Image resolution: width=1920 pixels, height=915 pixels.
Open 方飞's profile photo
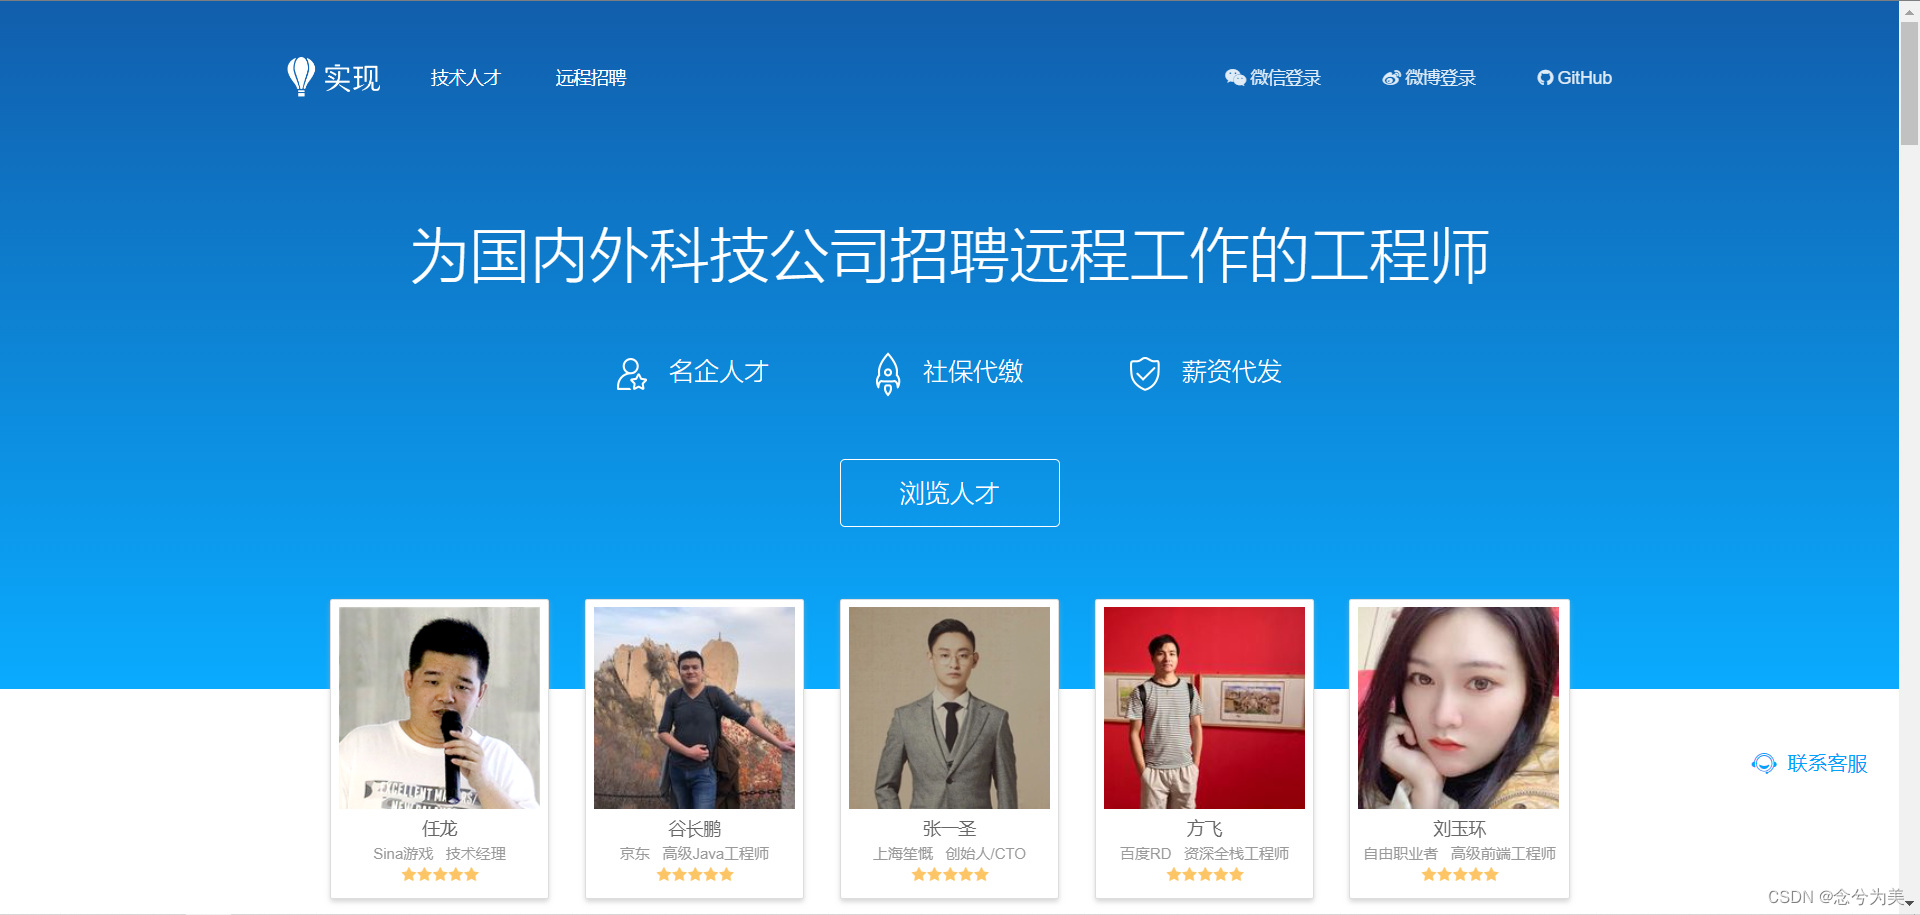tap(1204, 708)
